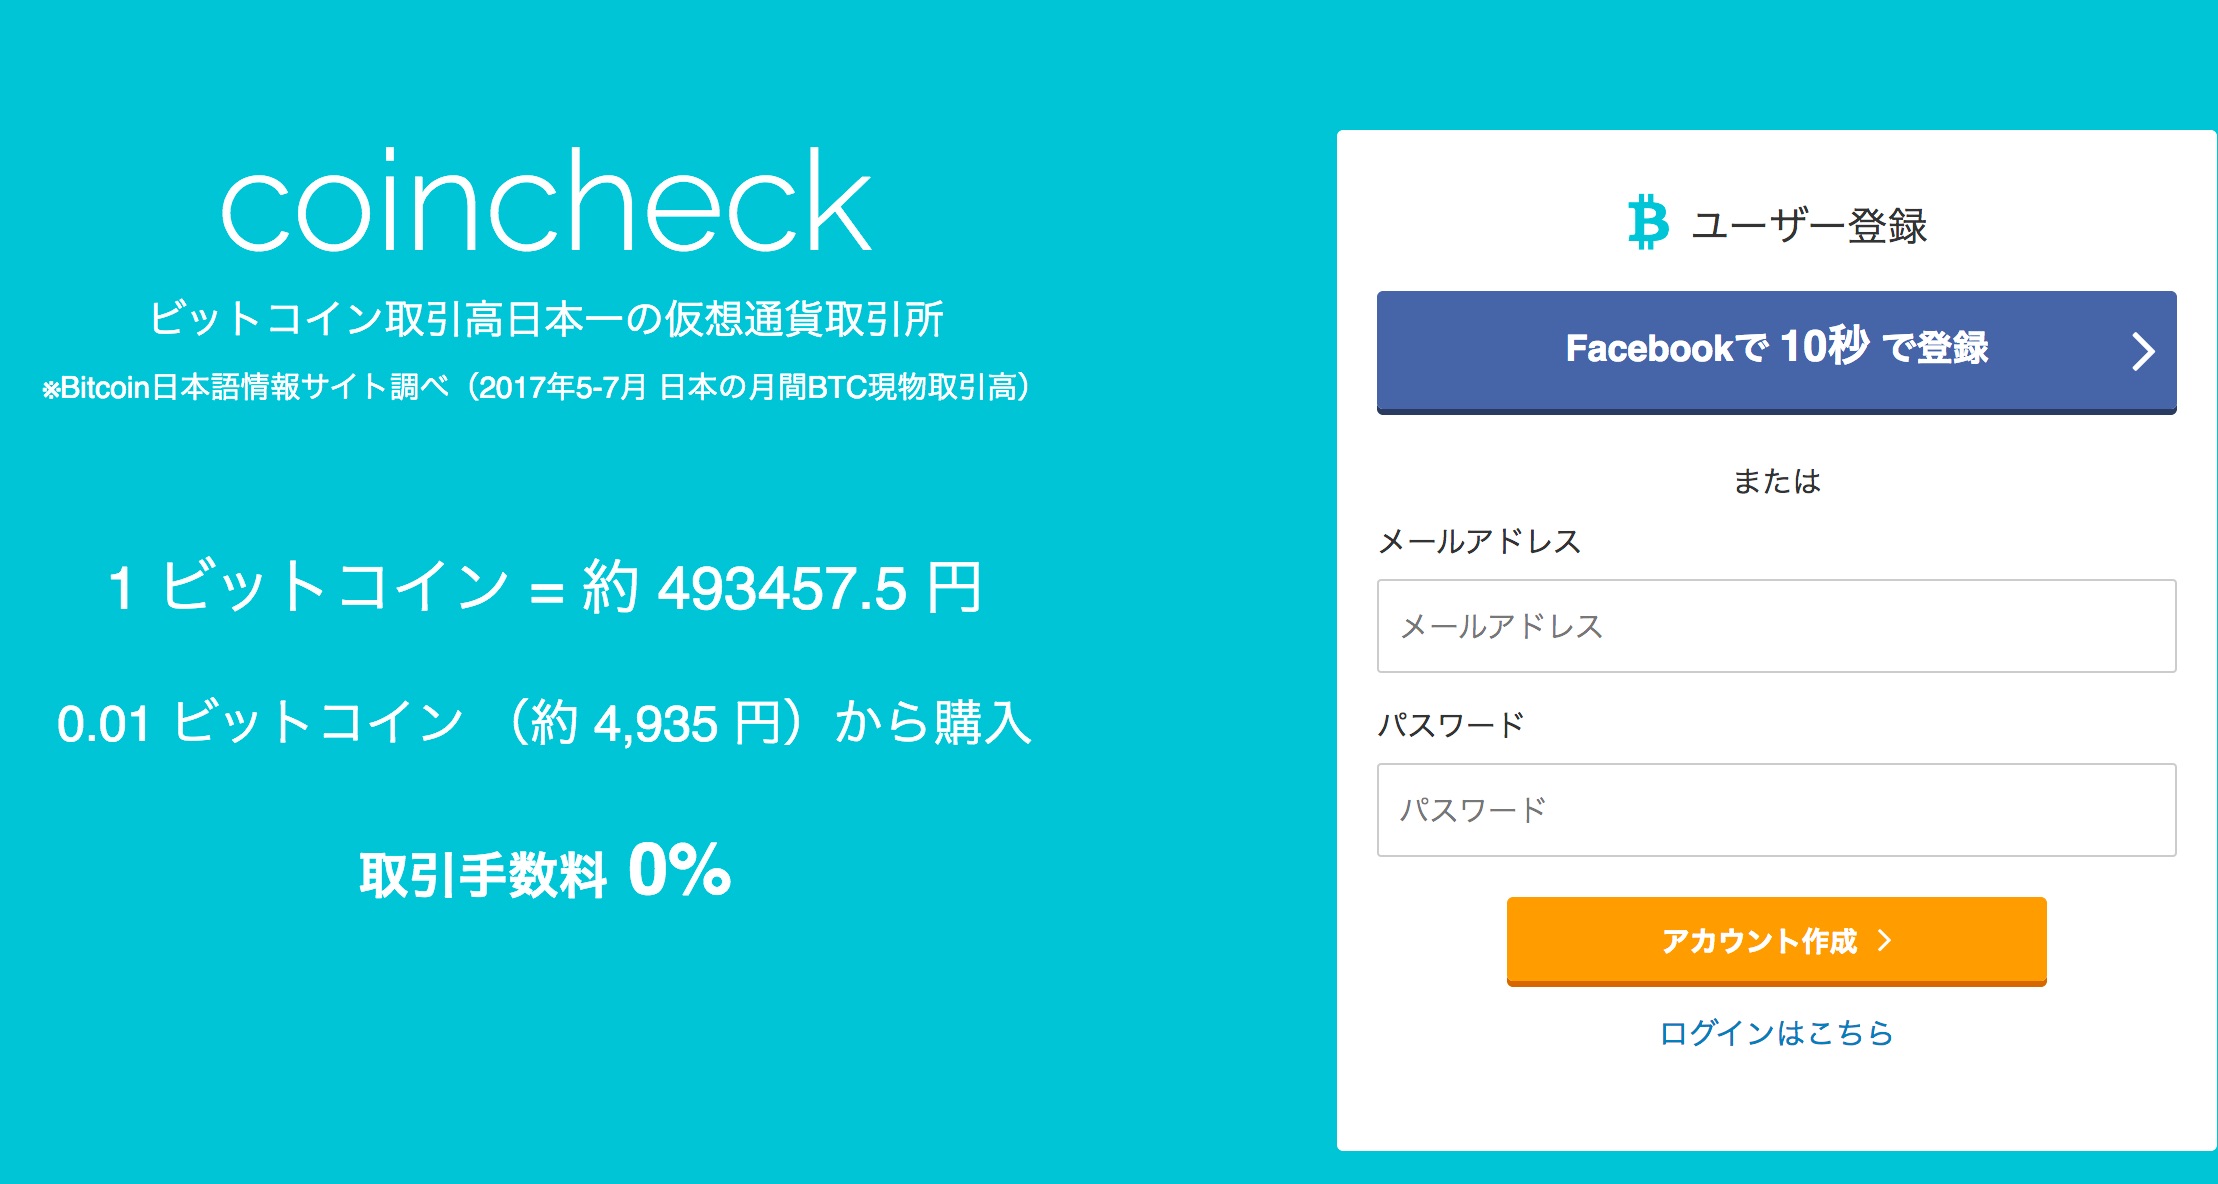
Task: Click the 0.01 ビットコイン text
Action: coord(260,723)
